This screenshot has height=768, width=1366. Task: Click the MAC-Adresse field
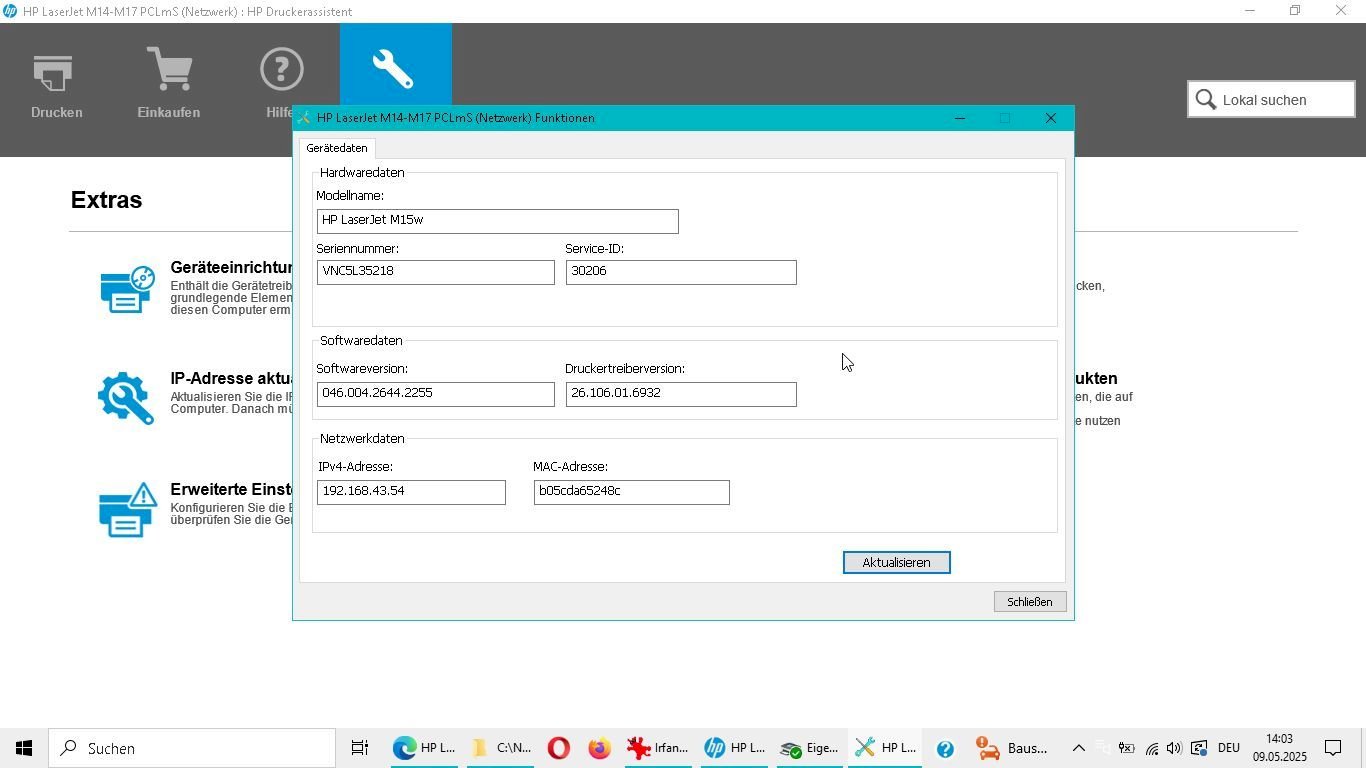[631, 492]
